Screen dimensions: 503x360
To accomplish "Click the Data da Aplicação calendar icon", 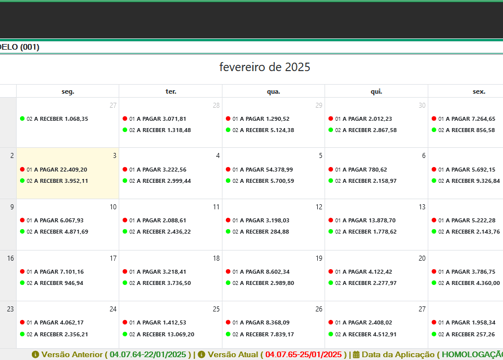I will [356, 354].
